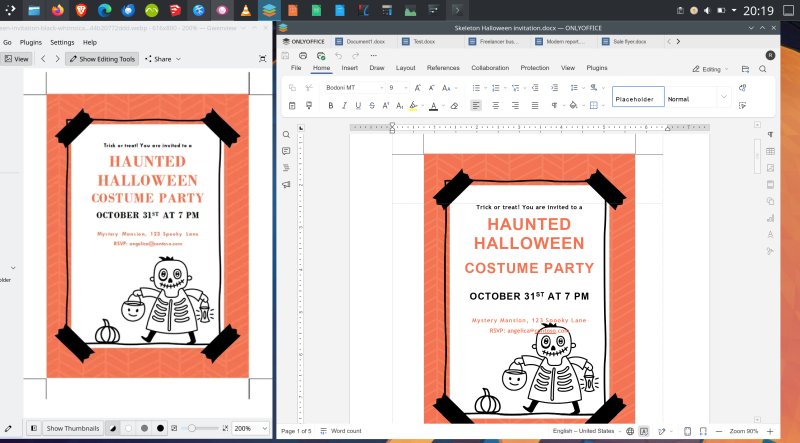Switch to the Layout tab

[406, 68]
